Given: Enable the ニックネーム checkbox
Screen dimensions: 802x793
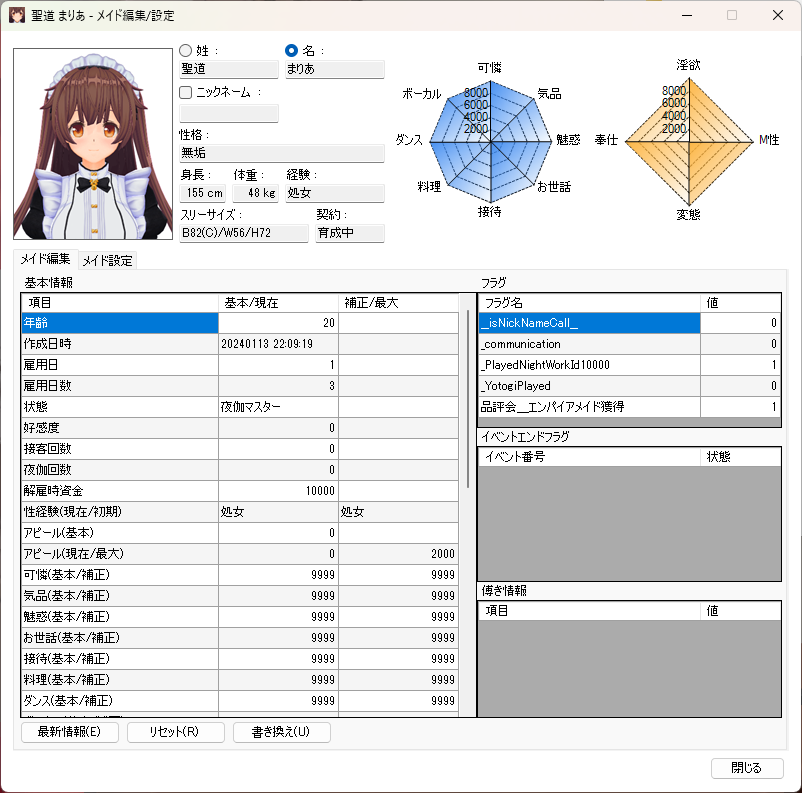Looking at the screenshot, I should click(x=186, y=92).
